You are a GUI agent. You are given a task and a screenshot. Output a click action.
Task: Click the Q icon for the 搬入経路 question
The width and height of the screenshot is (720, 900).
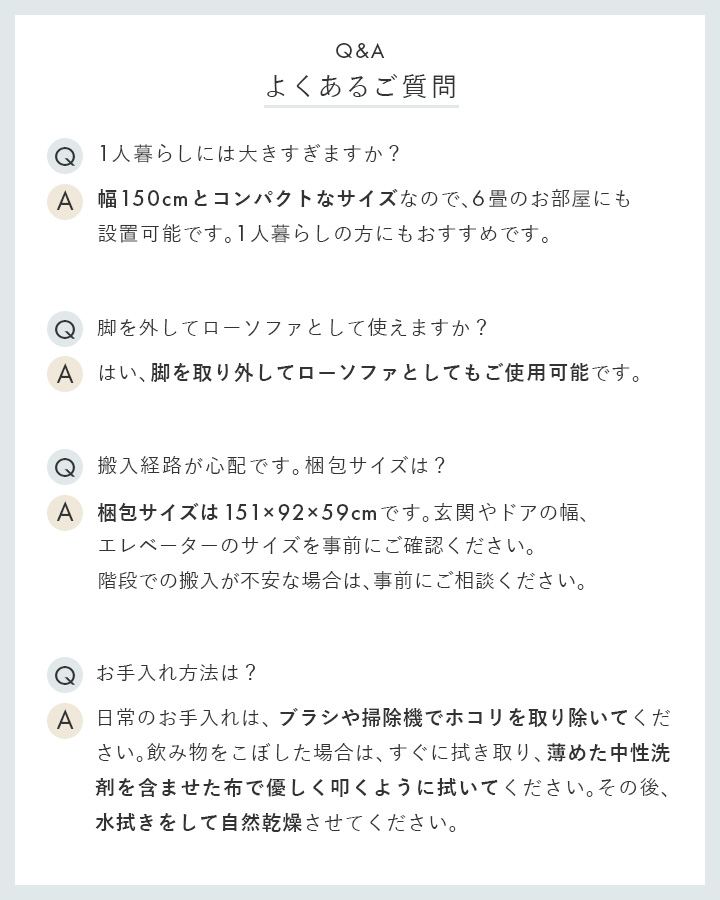pos(65,466)
